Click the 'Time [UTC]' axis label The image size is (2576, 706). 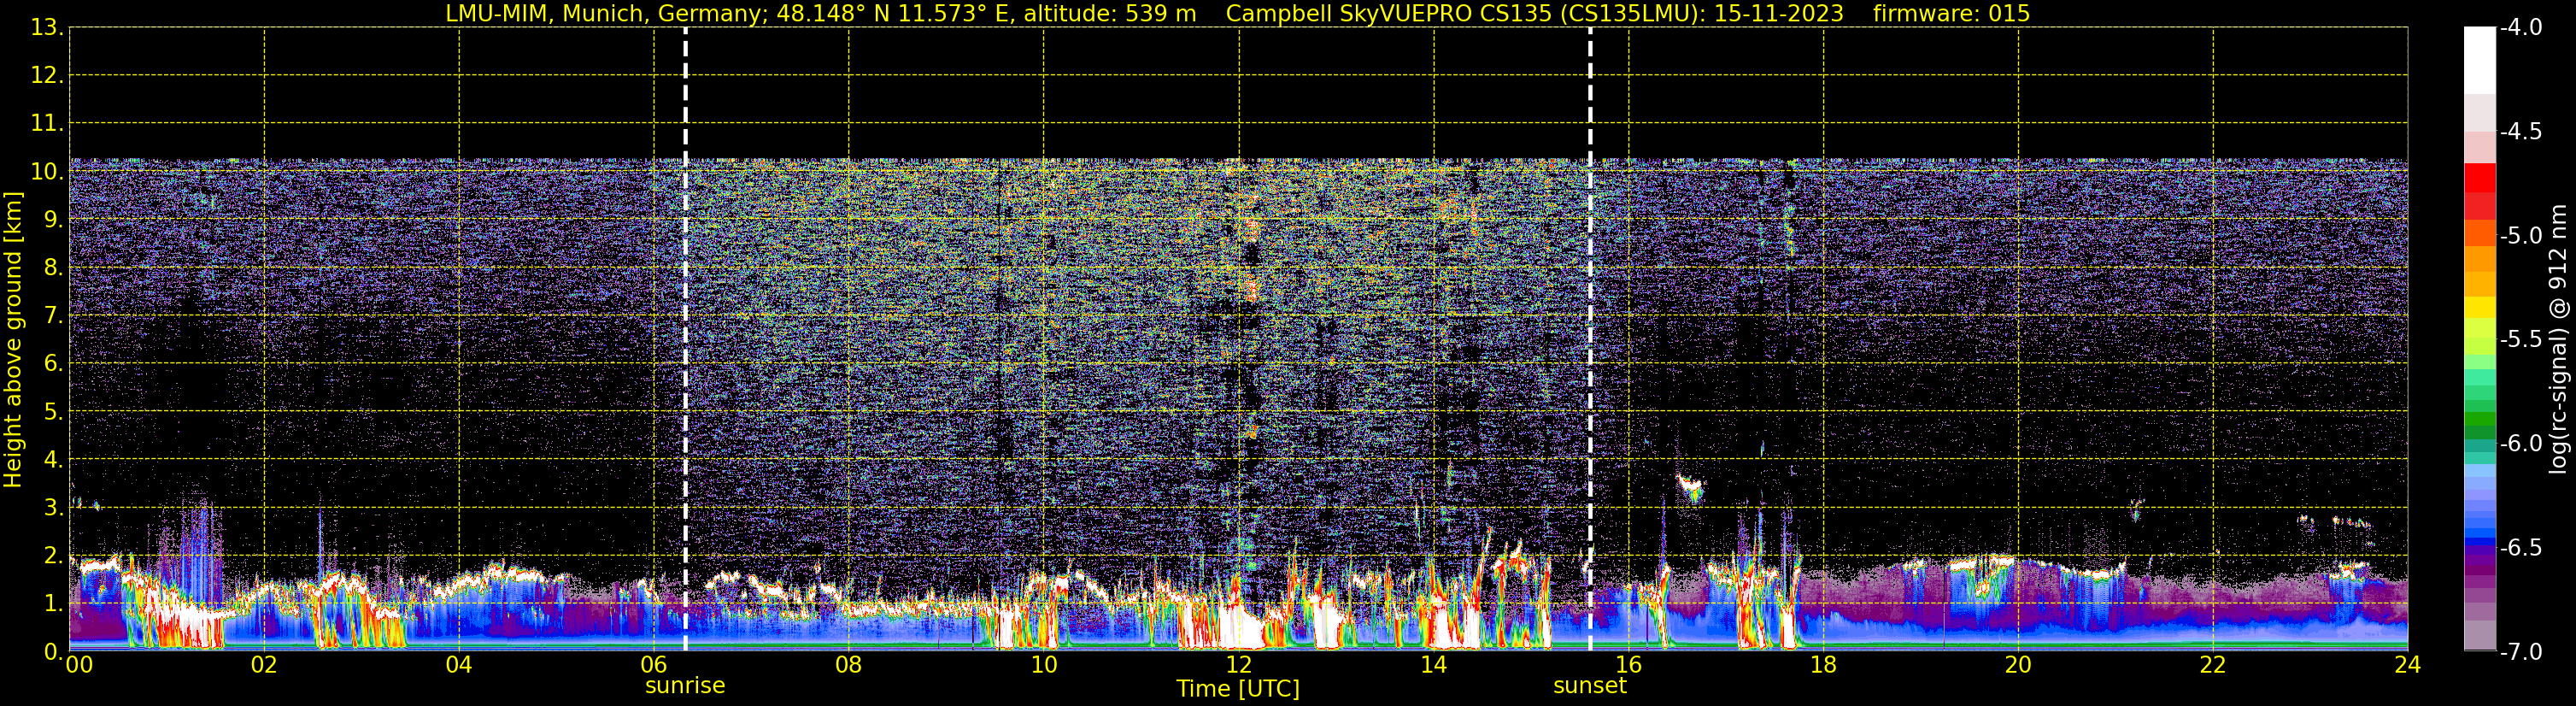coord(1238,689)
